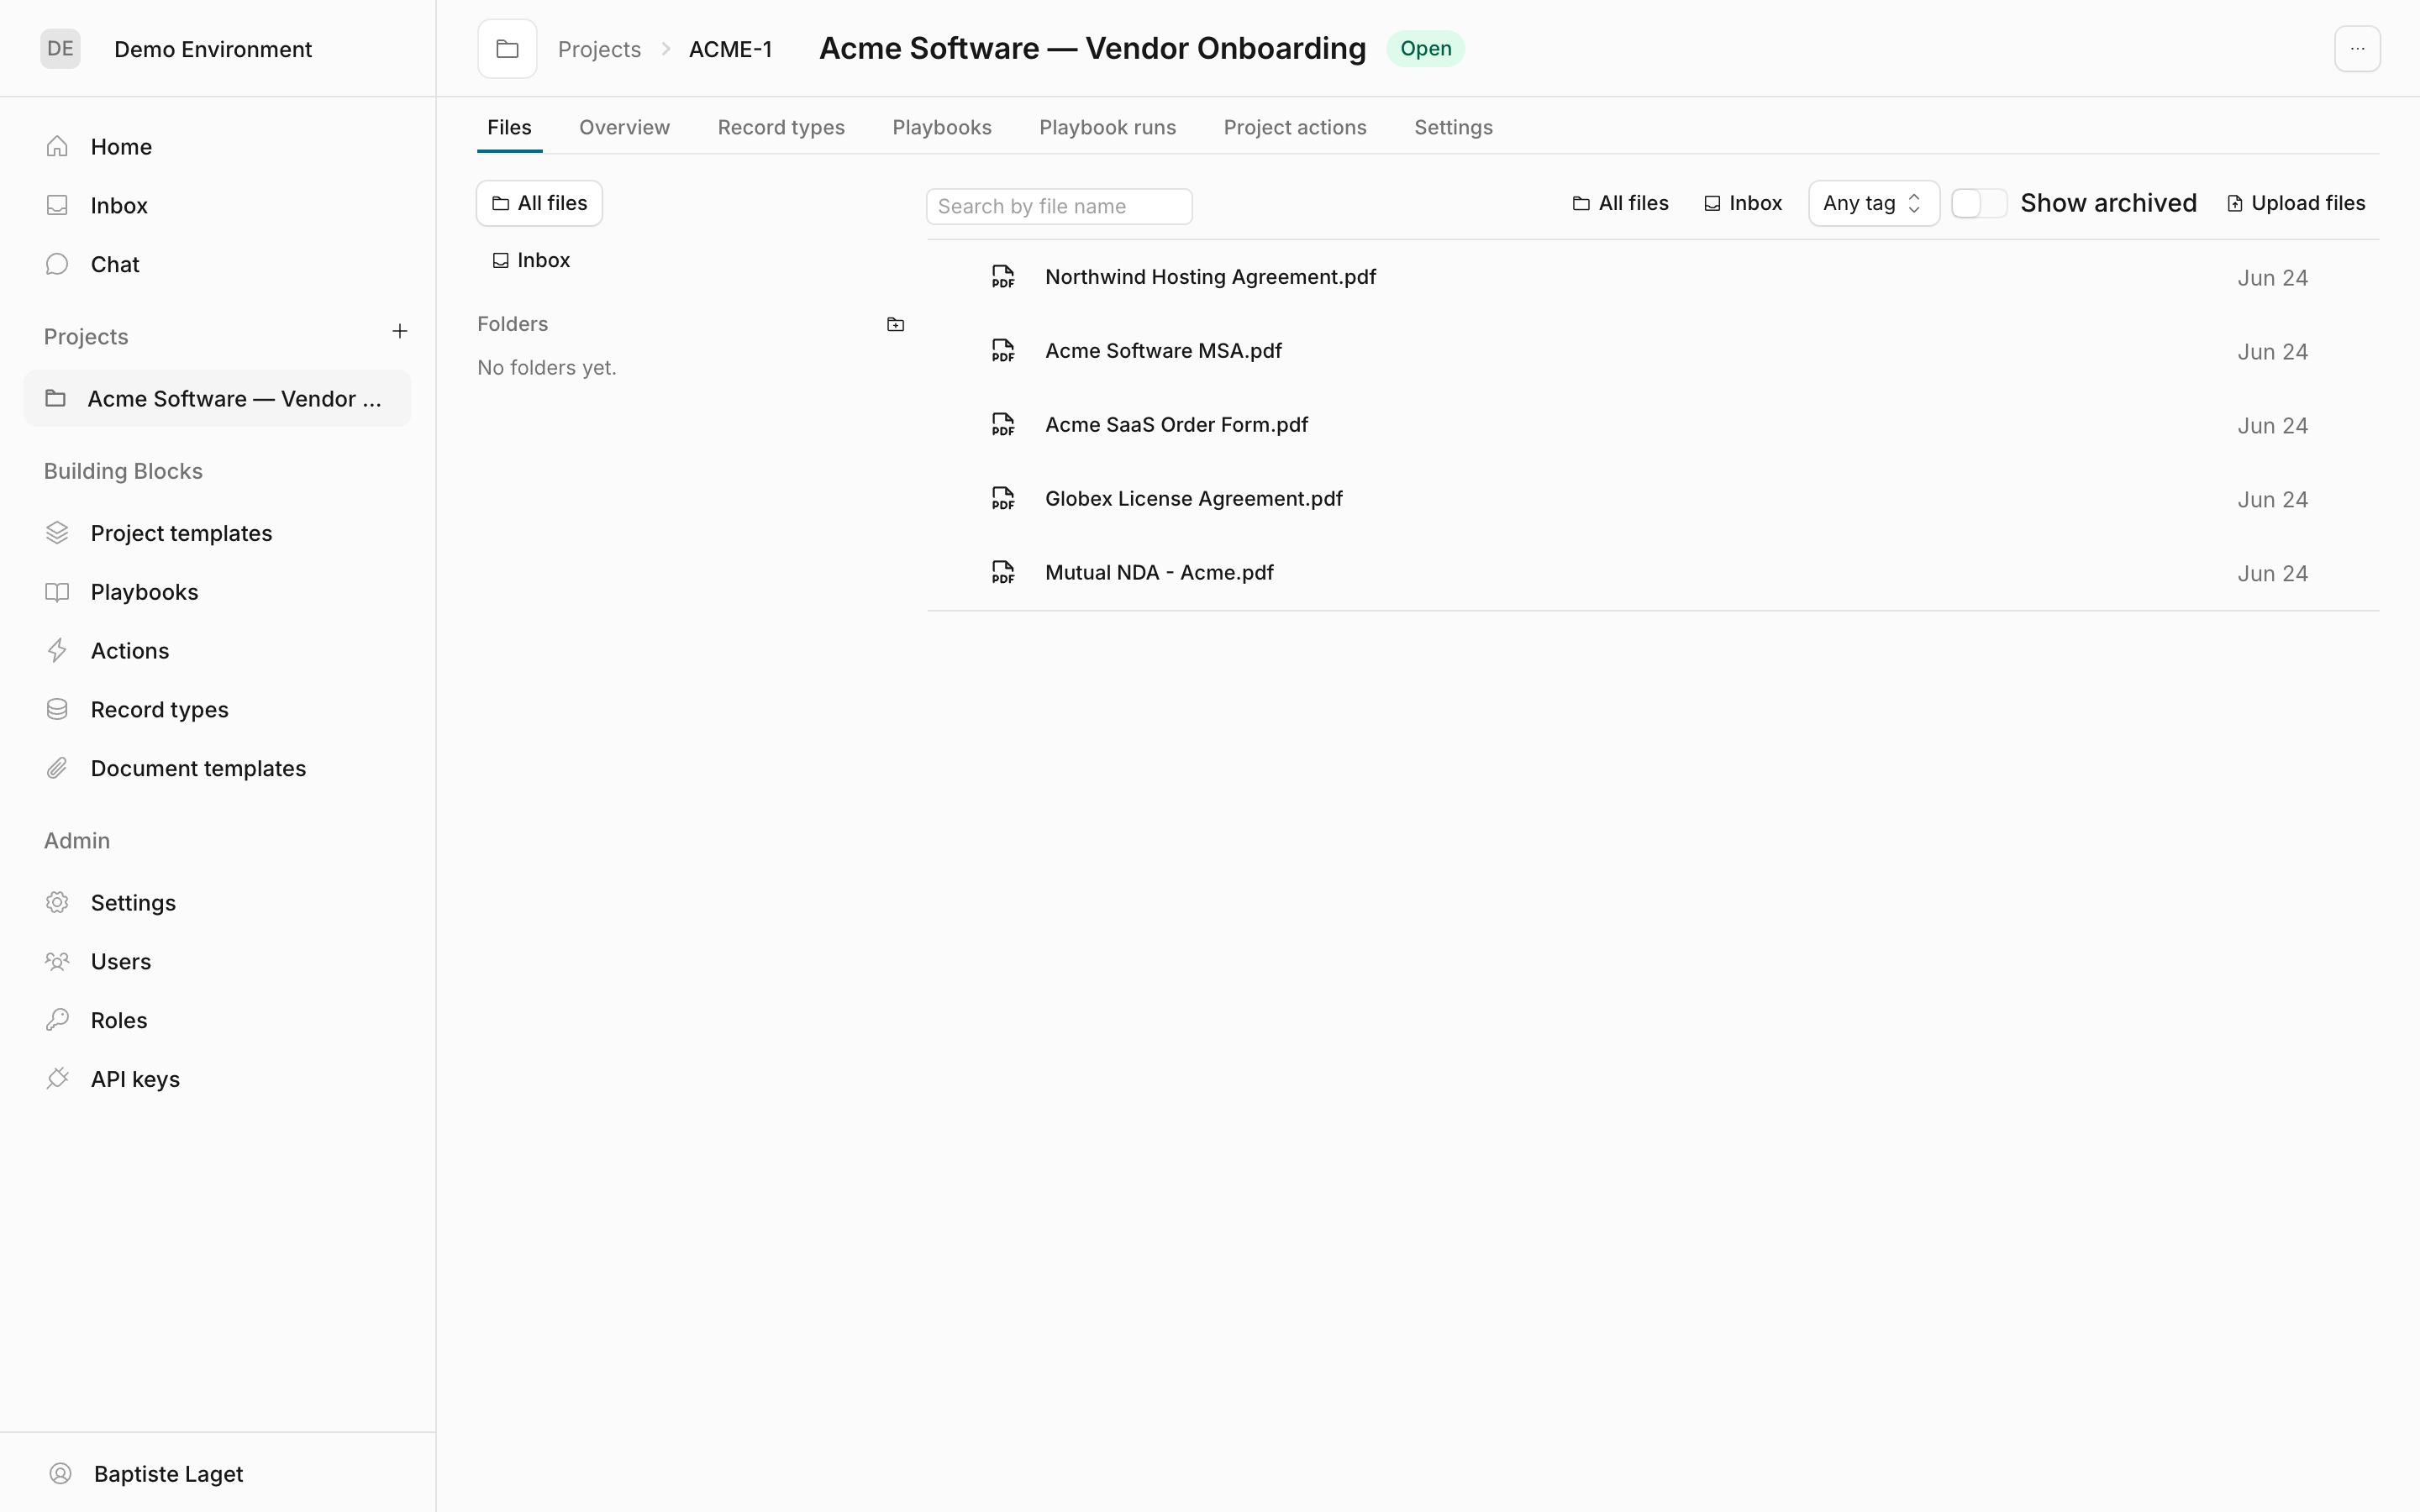
Task: Click the Playbooks book icon
Action: (57, 592)
